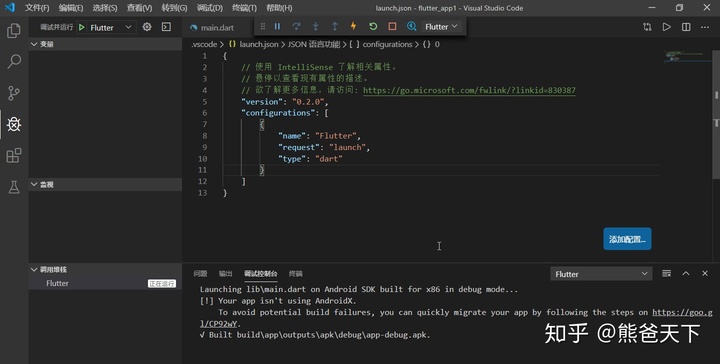Open the Debug view in activity bar
The width and height of the screenshot is (720, 364).
(x=14, y=124)
